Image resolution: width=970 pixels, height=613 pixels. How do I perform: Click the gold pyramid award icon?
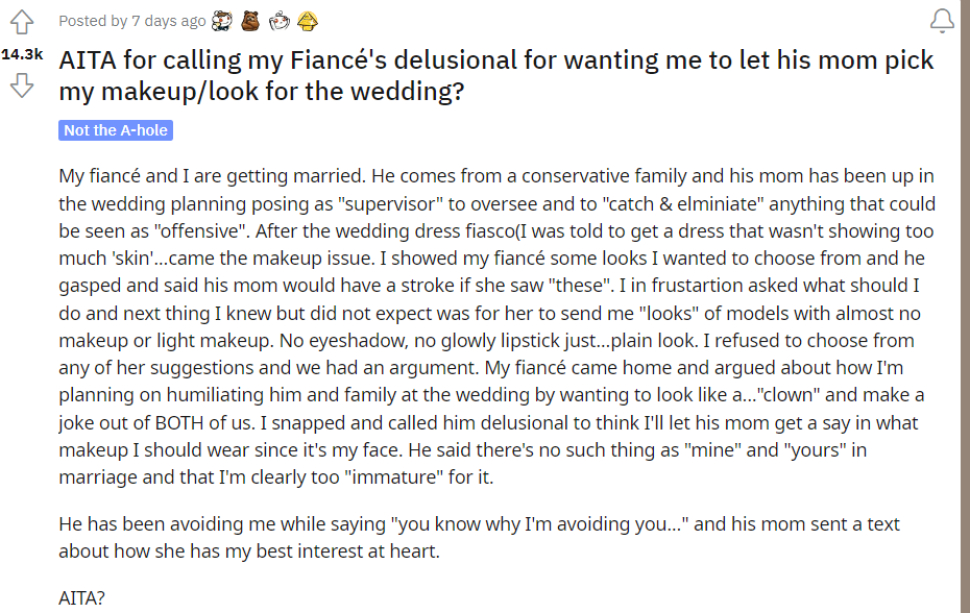(307, 21)
